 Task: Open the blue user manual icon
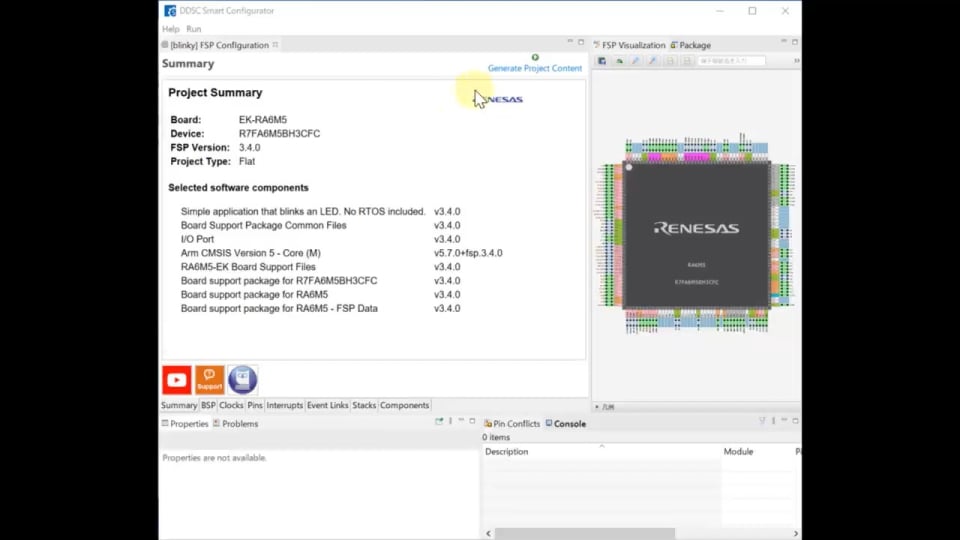click(x=242, y=380)
